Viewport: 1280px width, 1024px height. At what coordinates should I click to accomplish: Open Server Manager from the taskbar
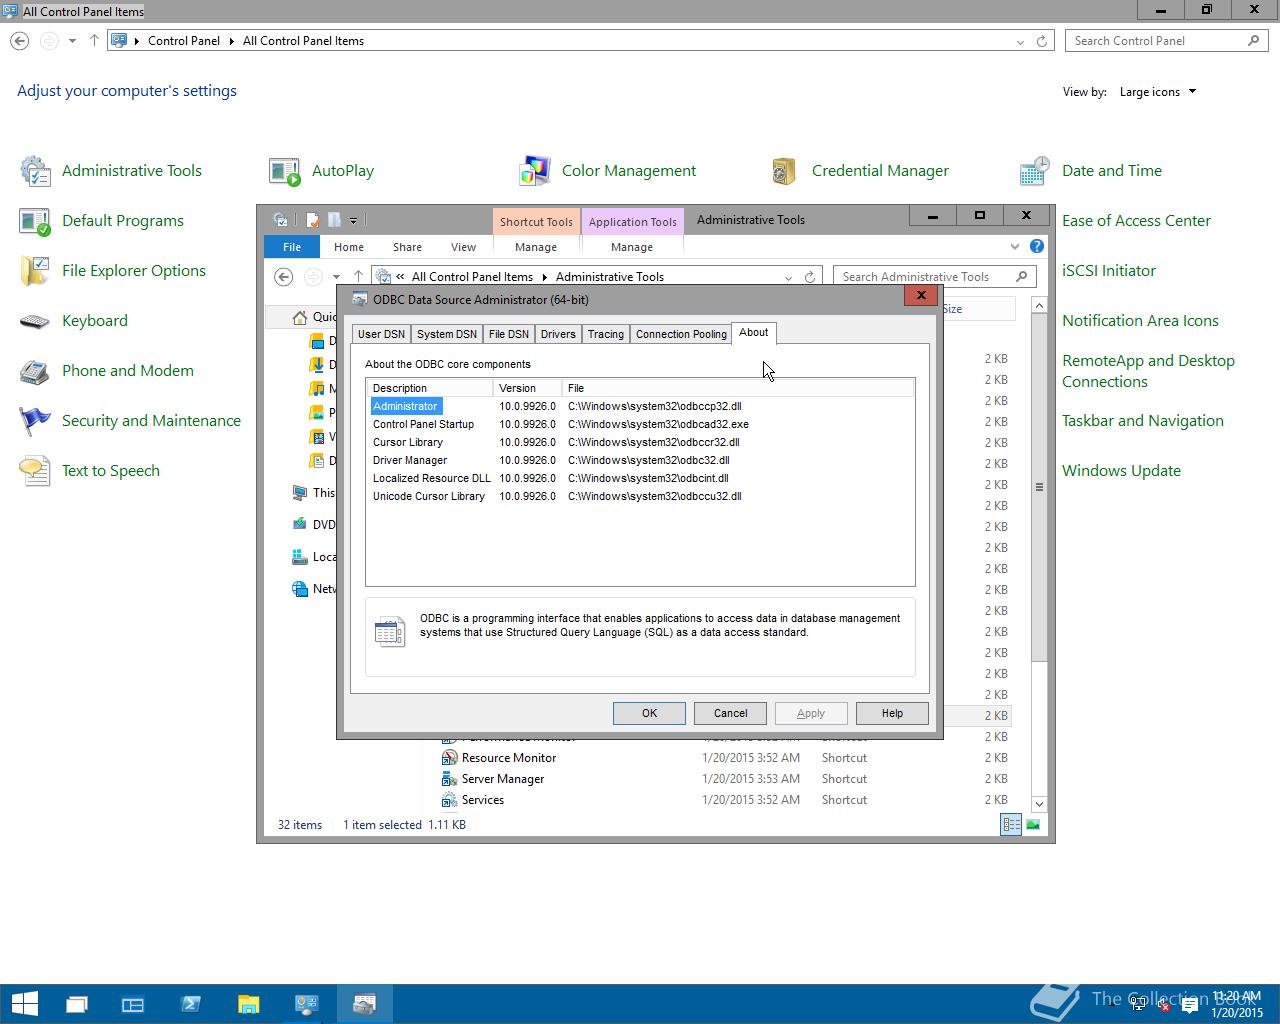coord(133,1004)
